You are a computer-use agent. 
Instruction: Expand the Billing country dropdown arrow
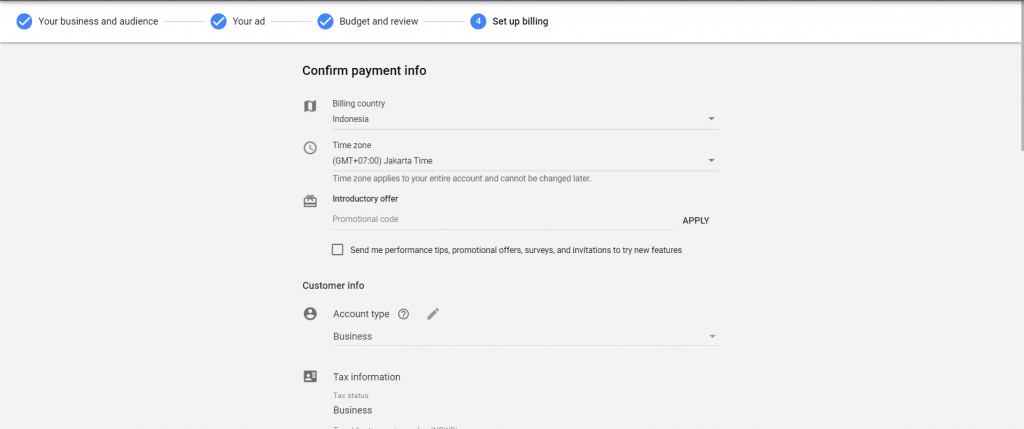(x=711, y=119)
